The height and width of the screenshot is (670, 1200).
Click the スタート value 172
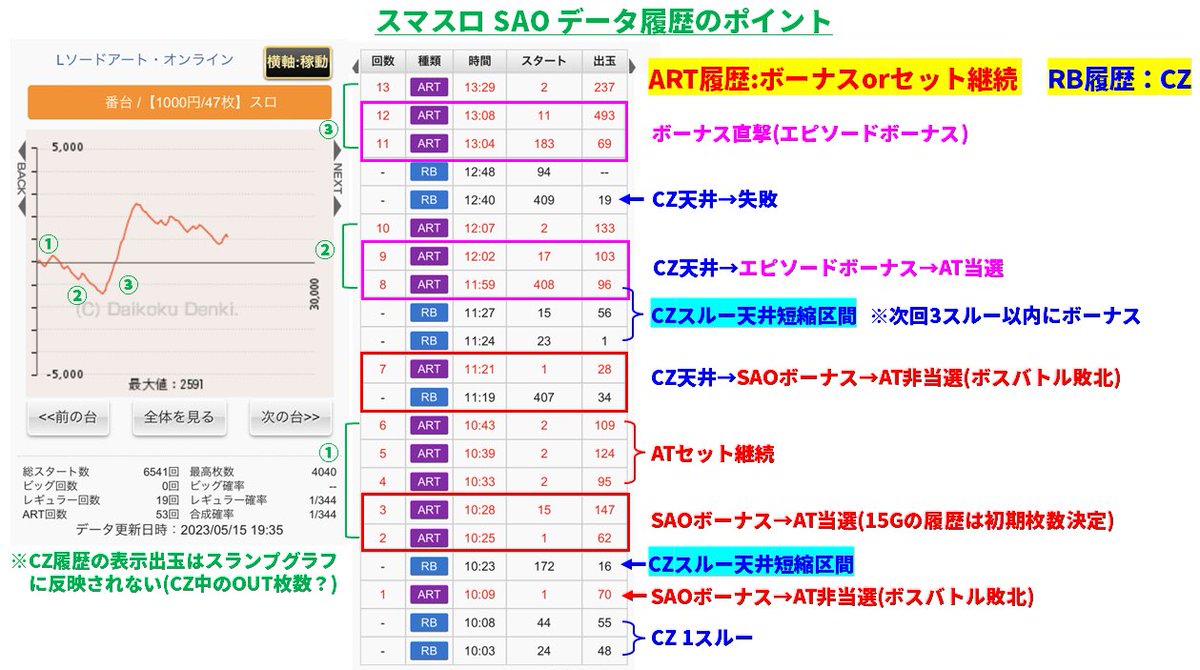[x=542, y=566]
